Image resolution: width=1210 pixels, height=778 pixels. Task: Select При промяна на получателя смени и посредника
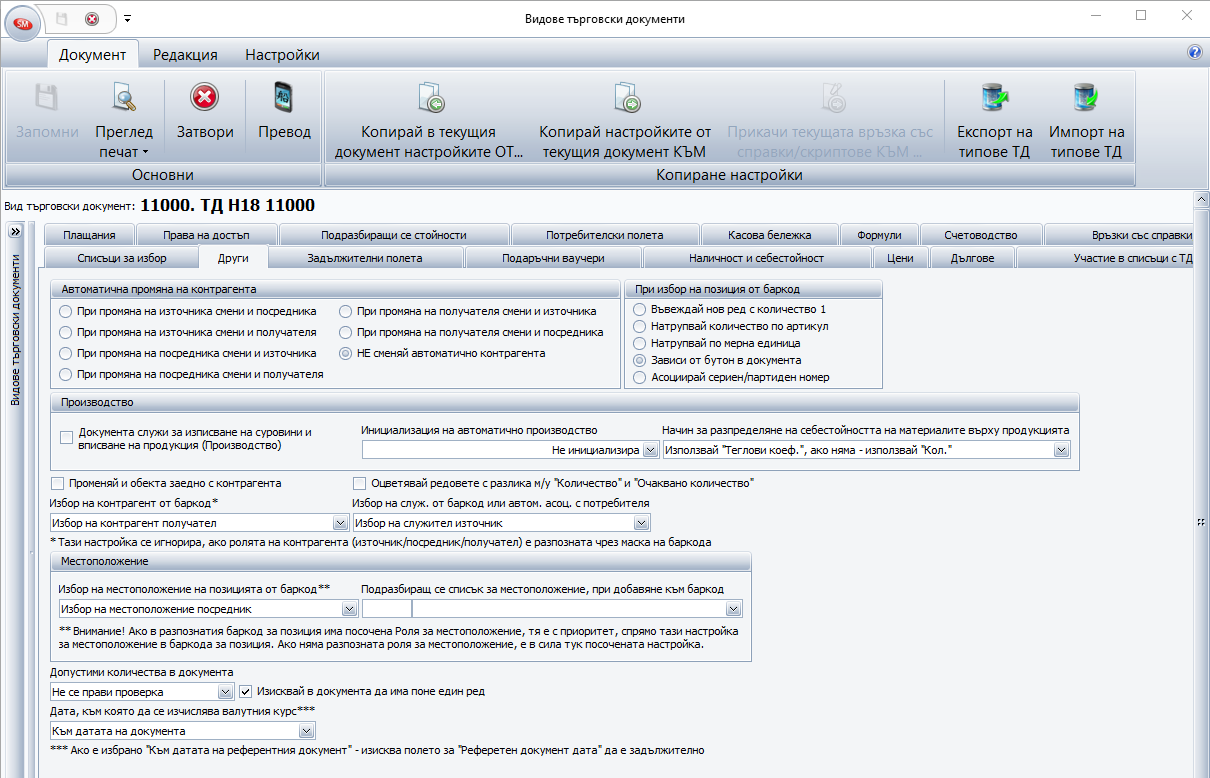tap(346, 332)
